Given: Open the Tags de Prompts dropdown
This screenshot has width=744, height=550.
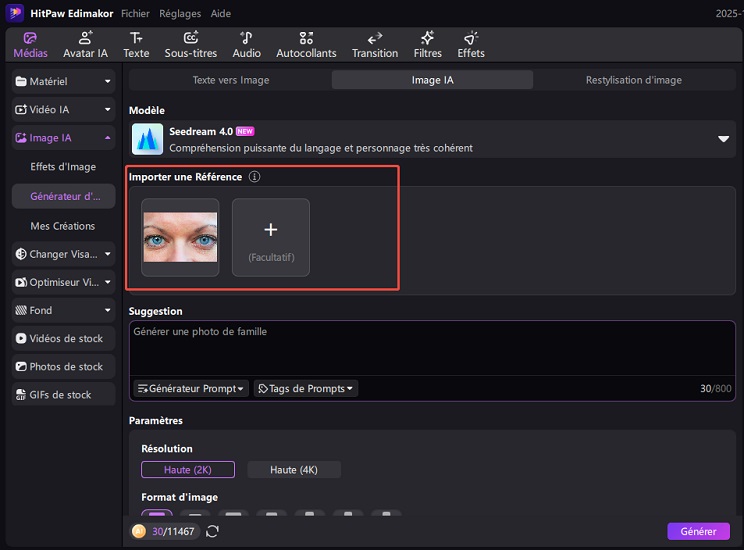Looking at the screenshot, I should point(306,388).
